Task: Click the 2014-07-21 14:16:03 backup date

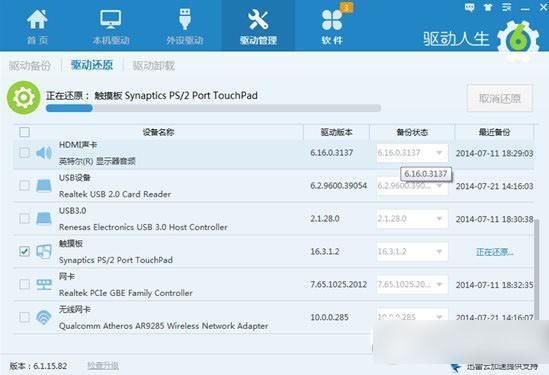Action: (494, 186)
